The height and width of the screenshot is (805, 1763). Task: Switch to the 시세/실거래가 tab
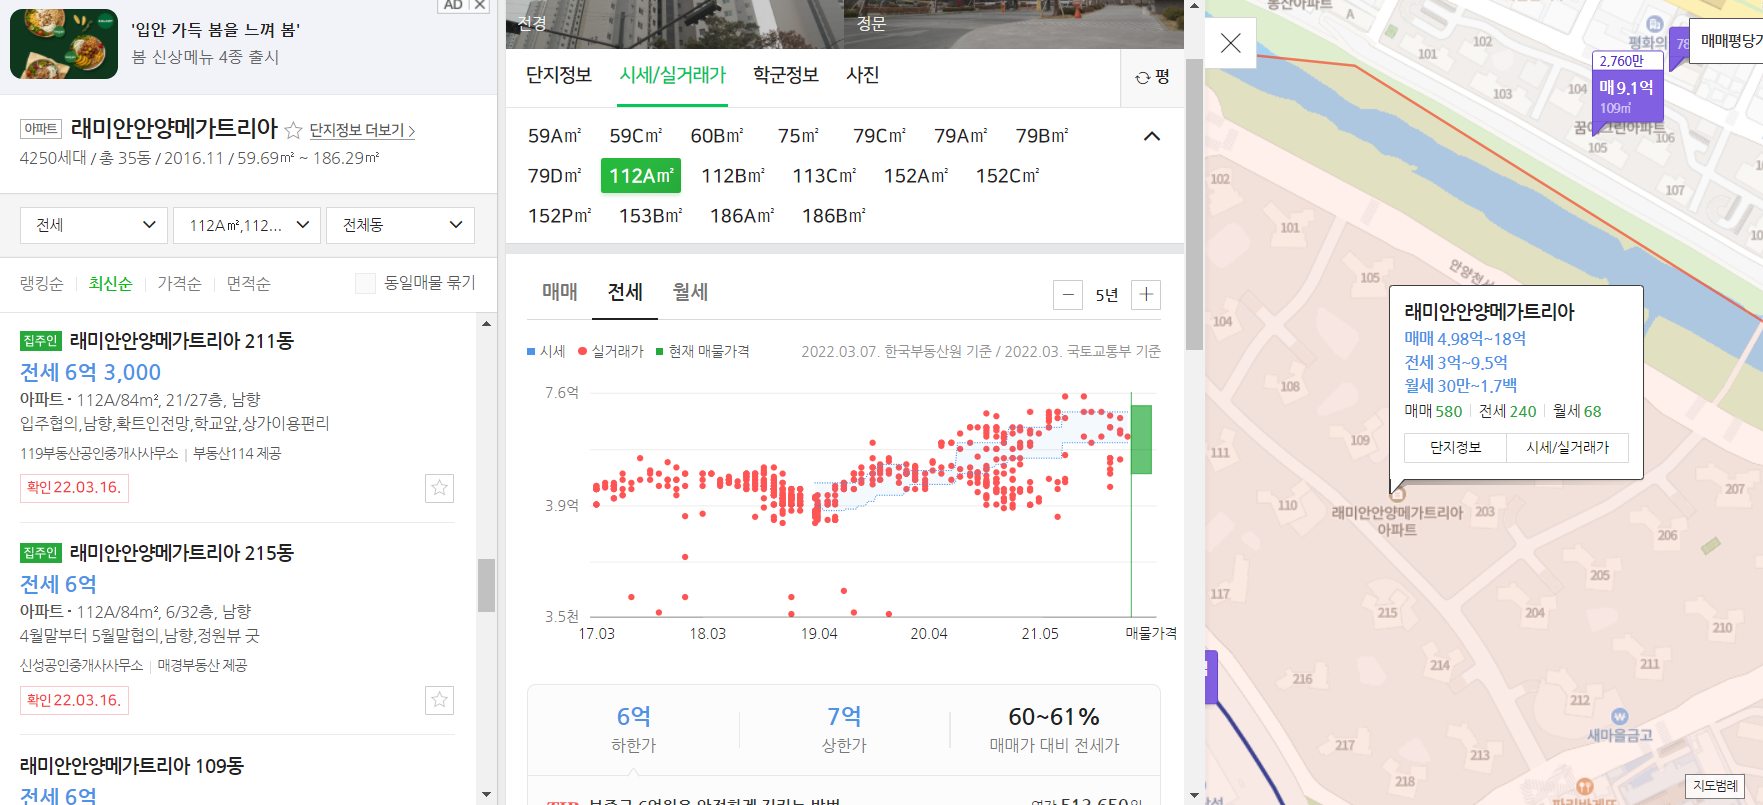pyautogui.click(x=672, y=75)
